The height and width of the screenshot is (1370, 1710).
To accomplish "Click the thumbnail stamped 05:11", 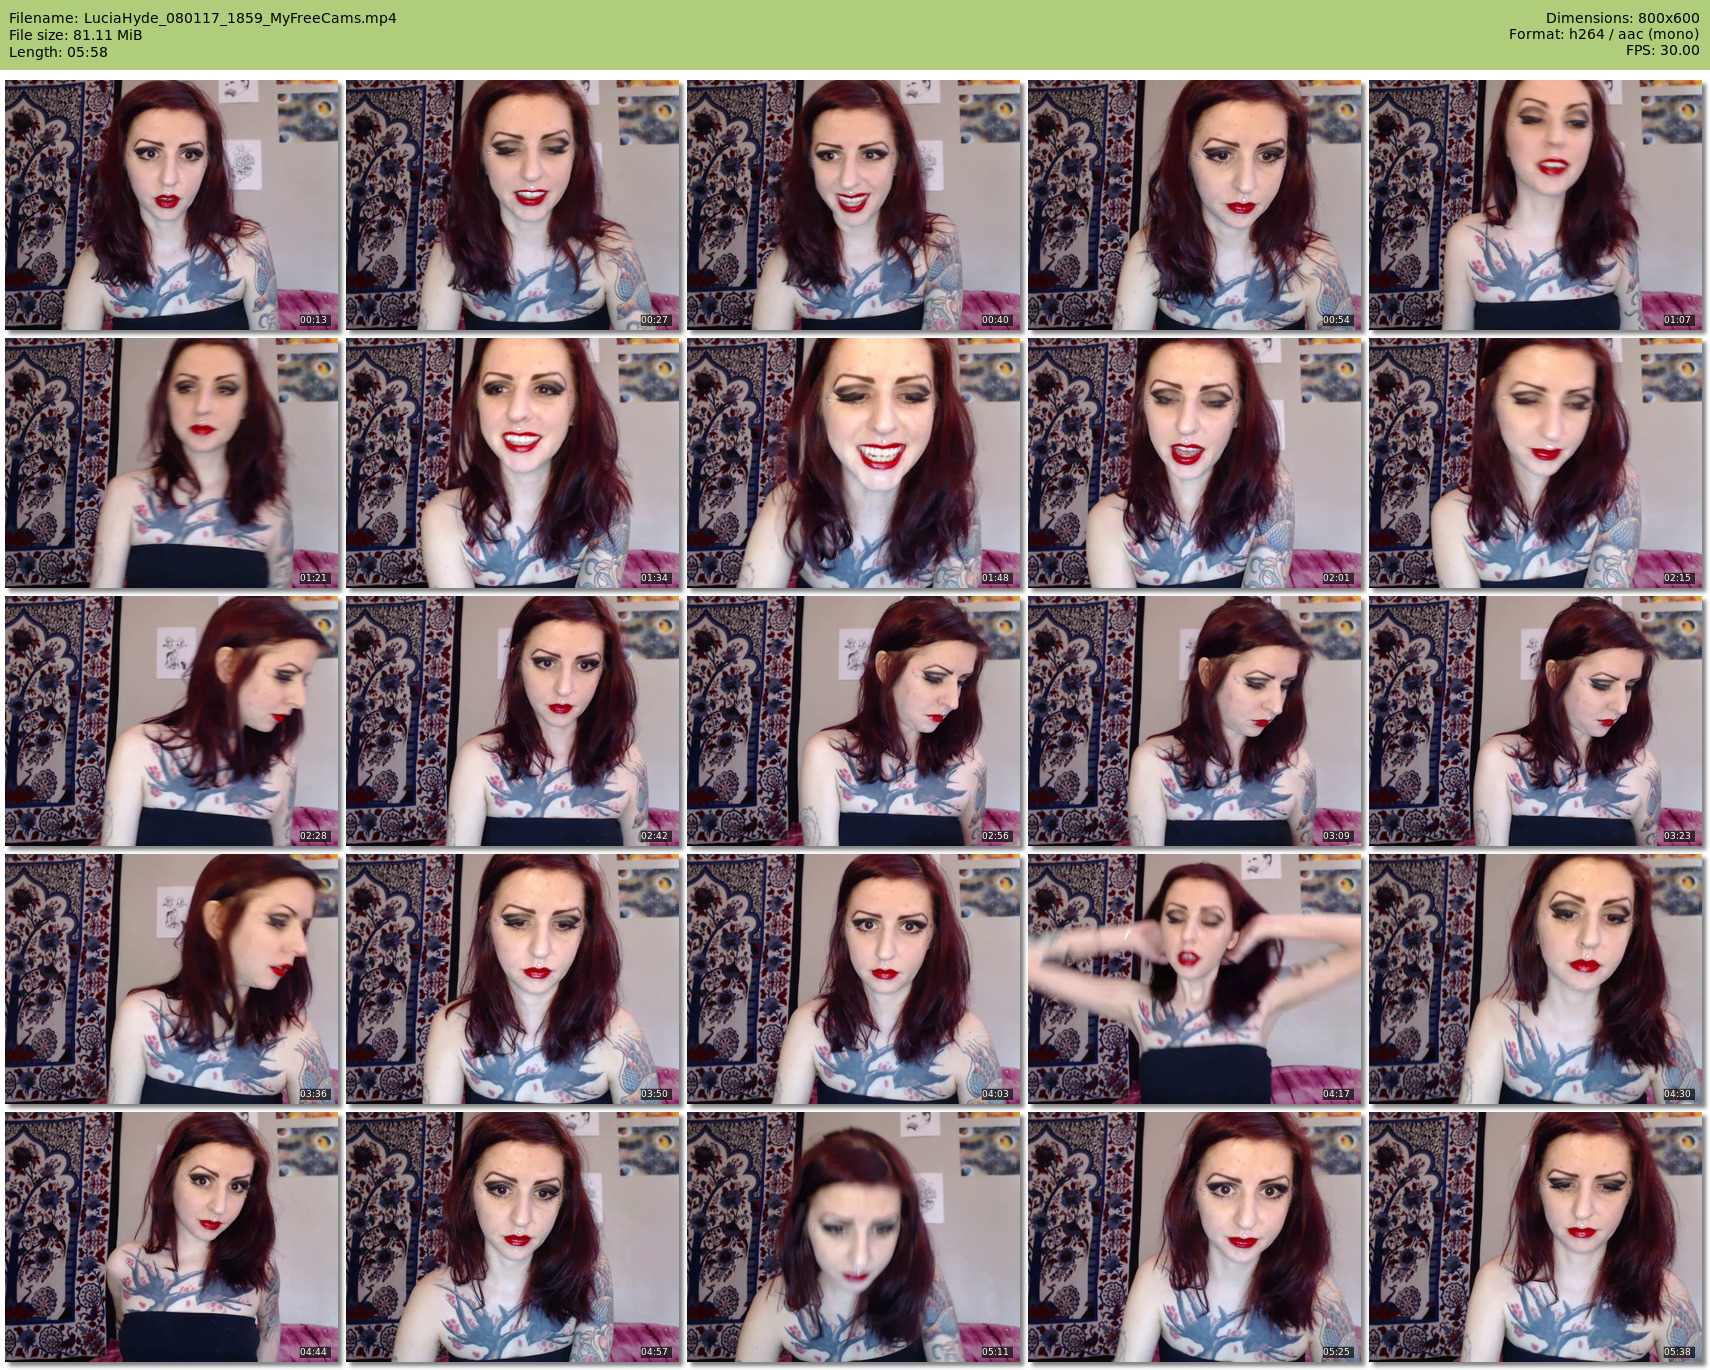I will tap(853, 1237).
